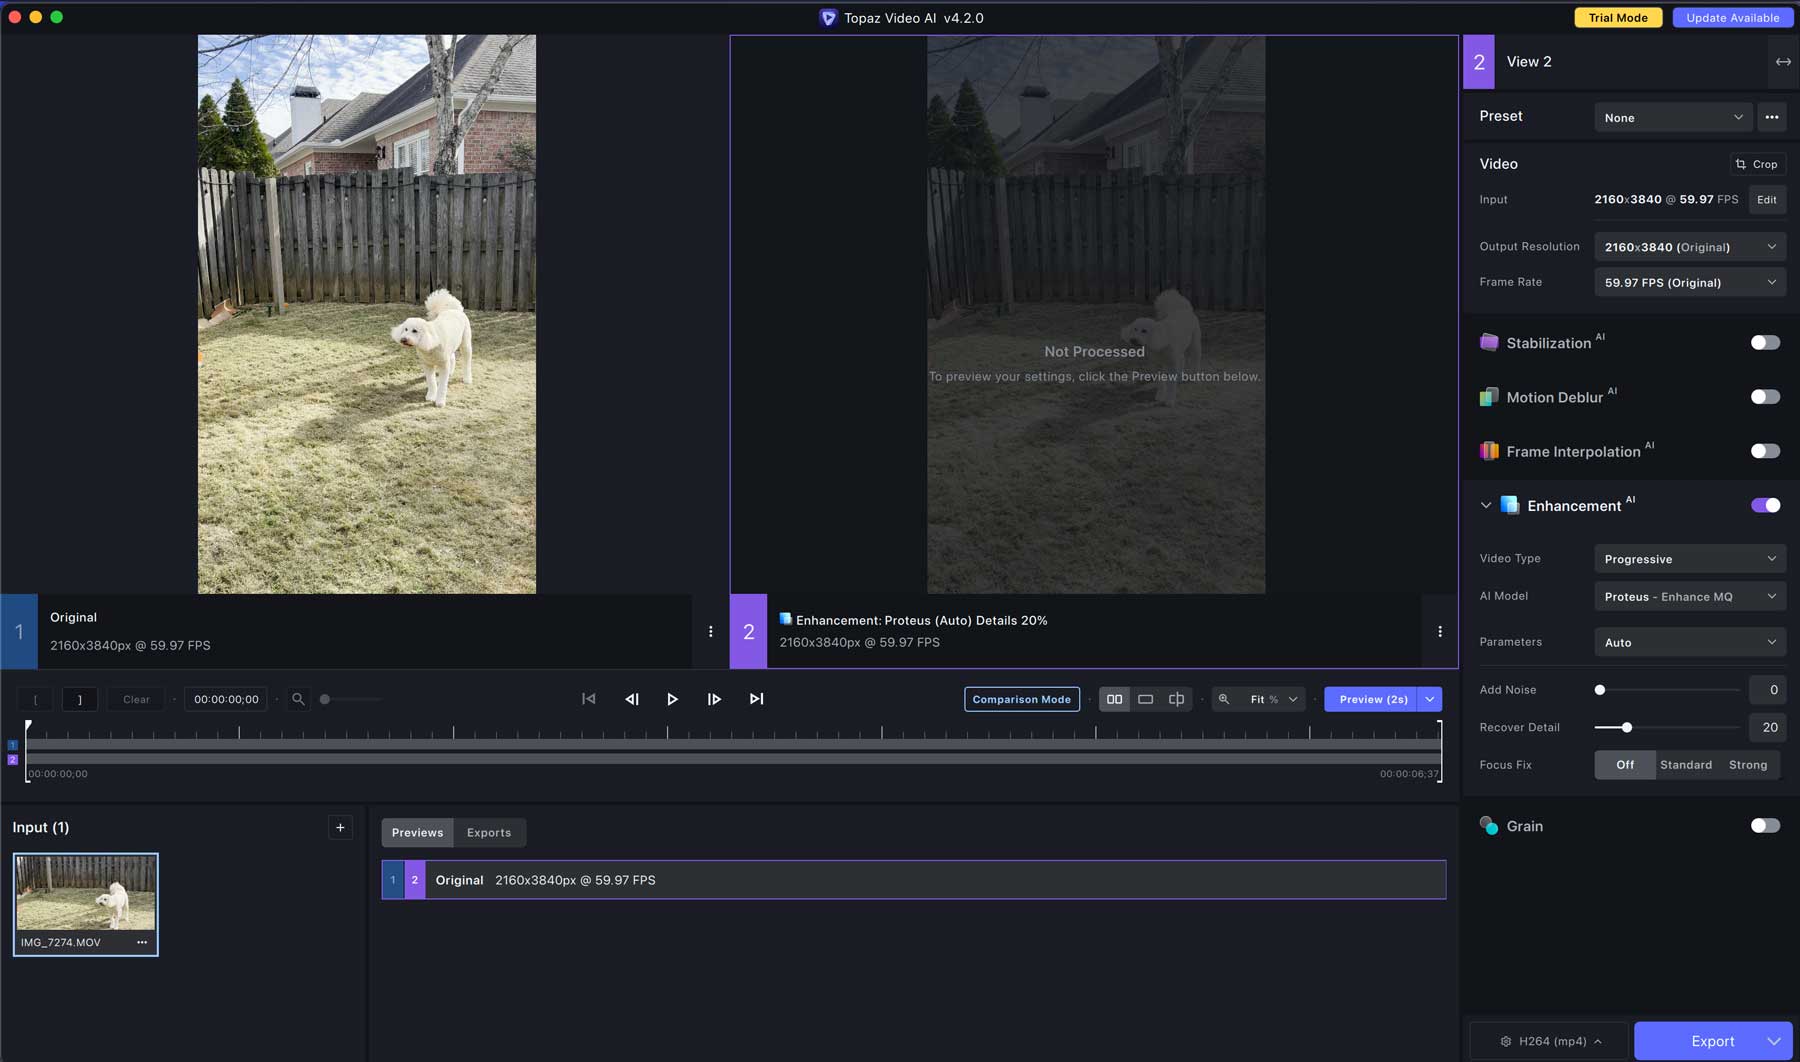Select the single view layout icon

tap(1144, 699)
